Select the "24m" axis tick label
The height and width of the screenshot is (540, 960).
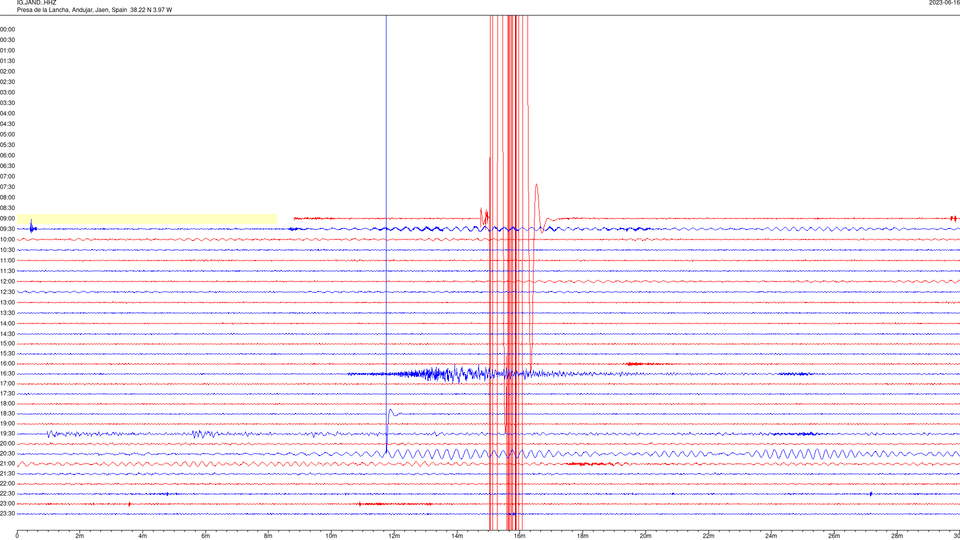[x=771, y=536]
